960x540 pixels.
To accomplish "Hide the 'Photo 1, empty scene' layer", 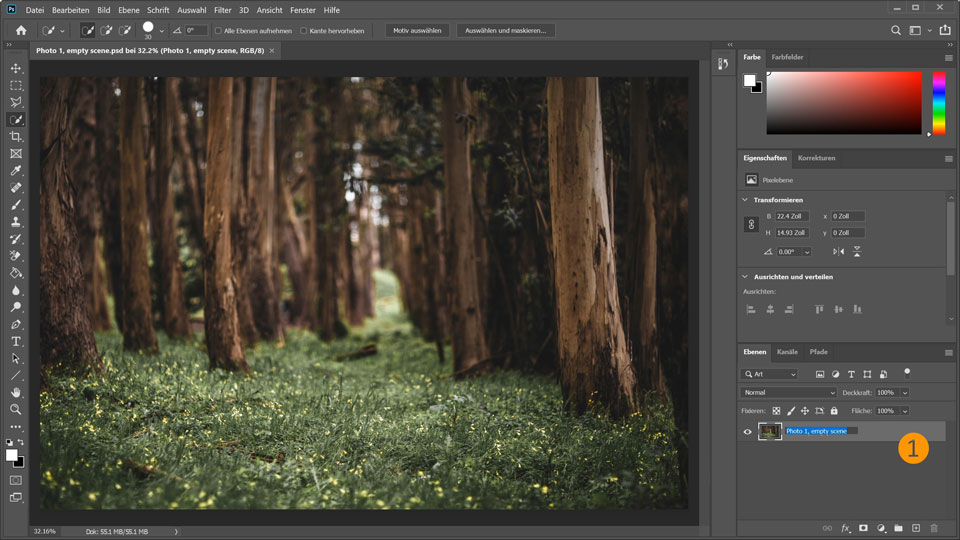I will click(747, 432).
